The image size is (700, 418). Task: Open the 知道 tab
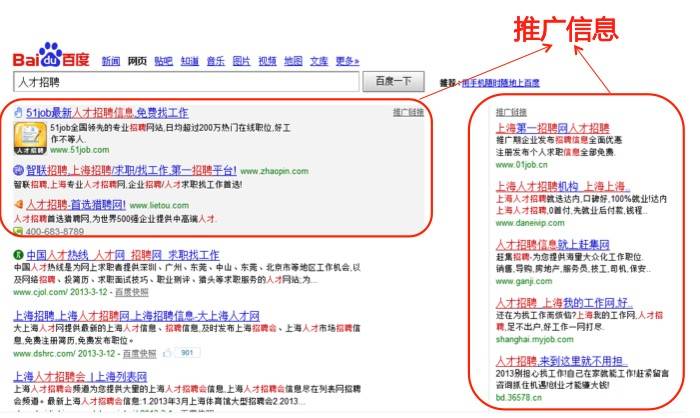tap(190, 61)
